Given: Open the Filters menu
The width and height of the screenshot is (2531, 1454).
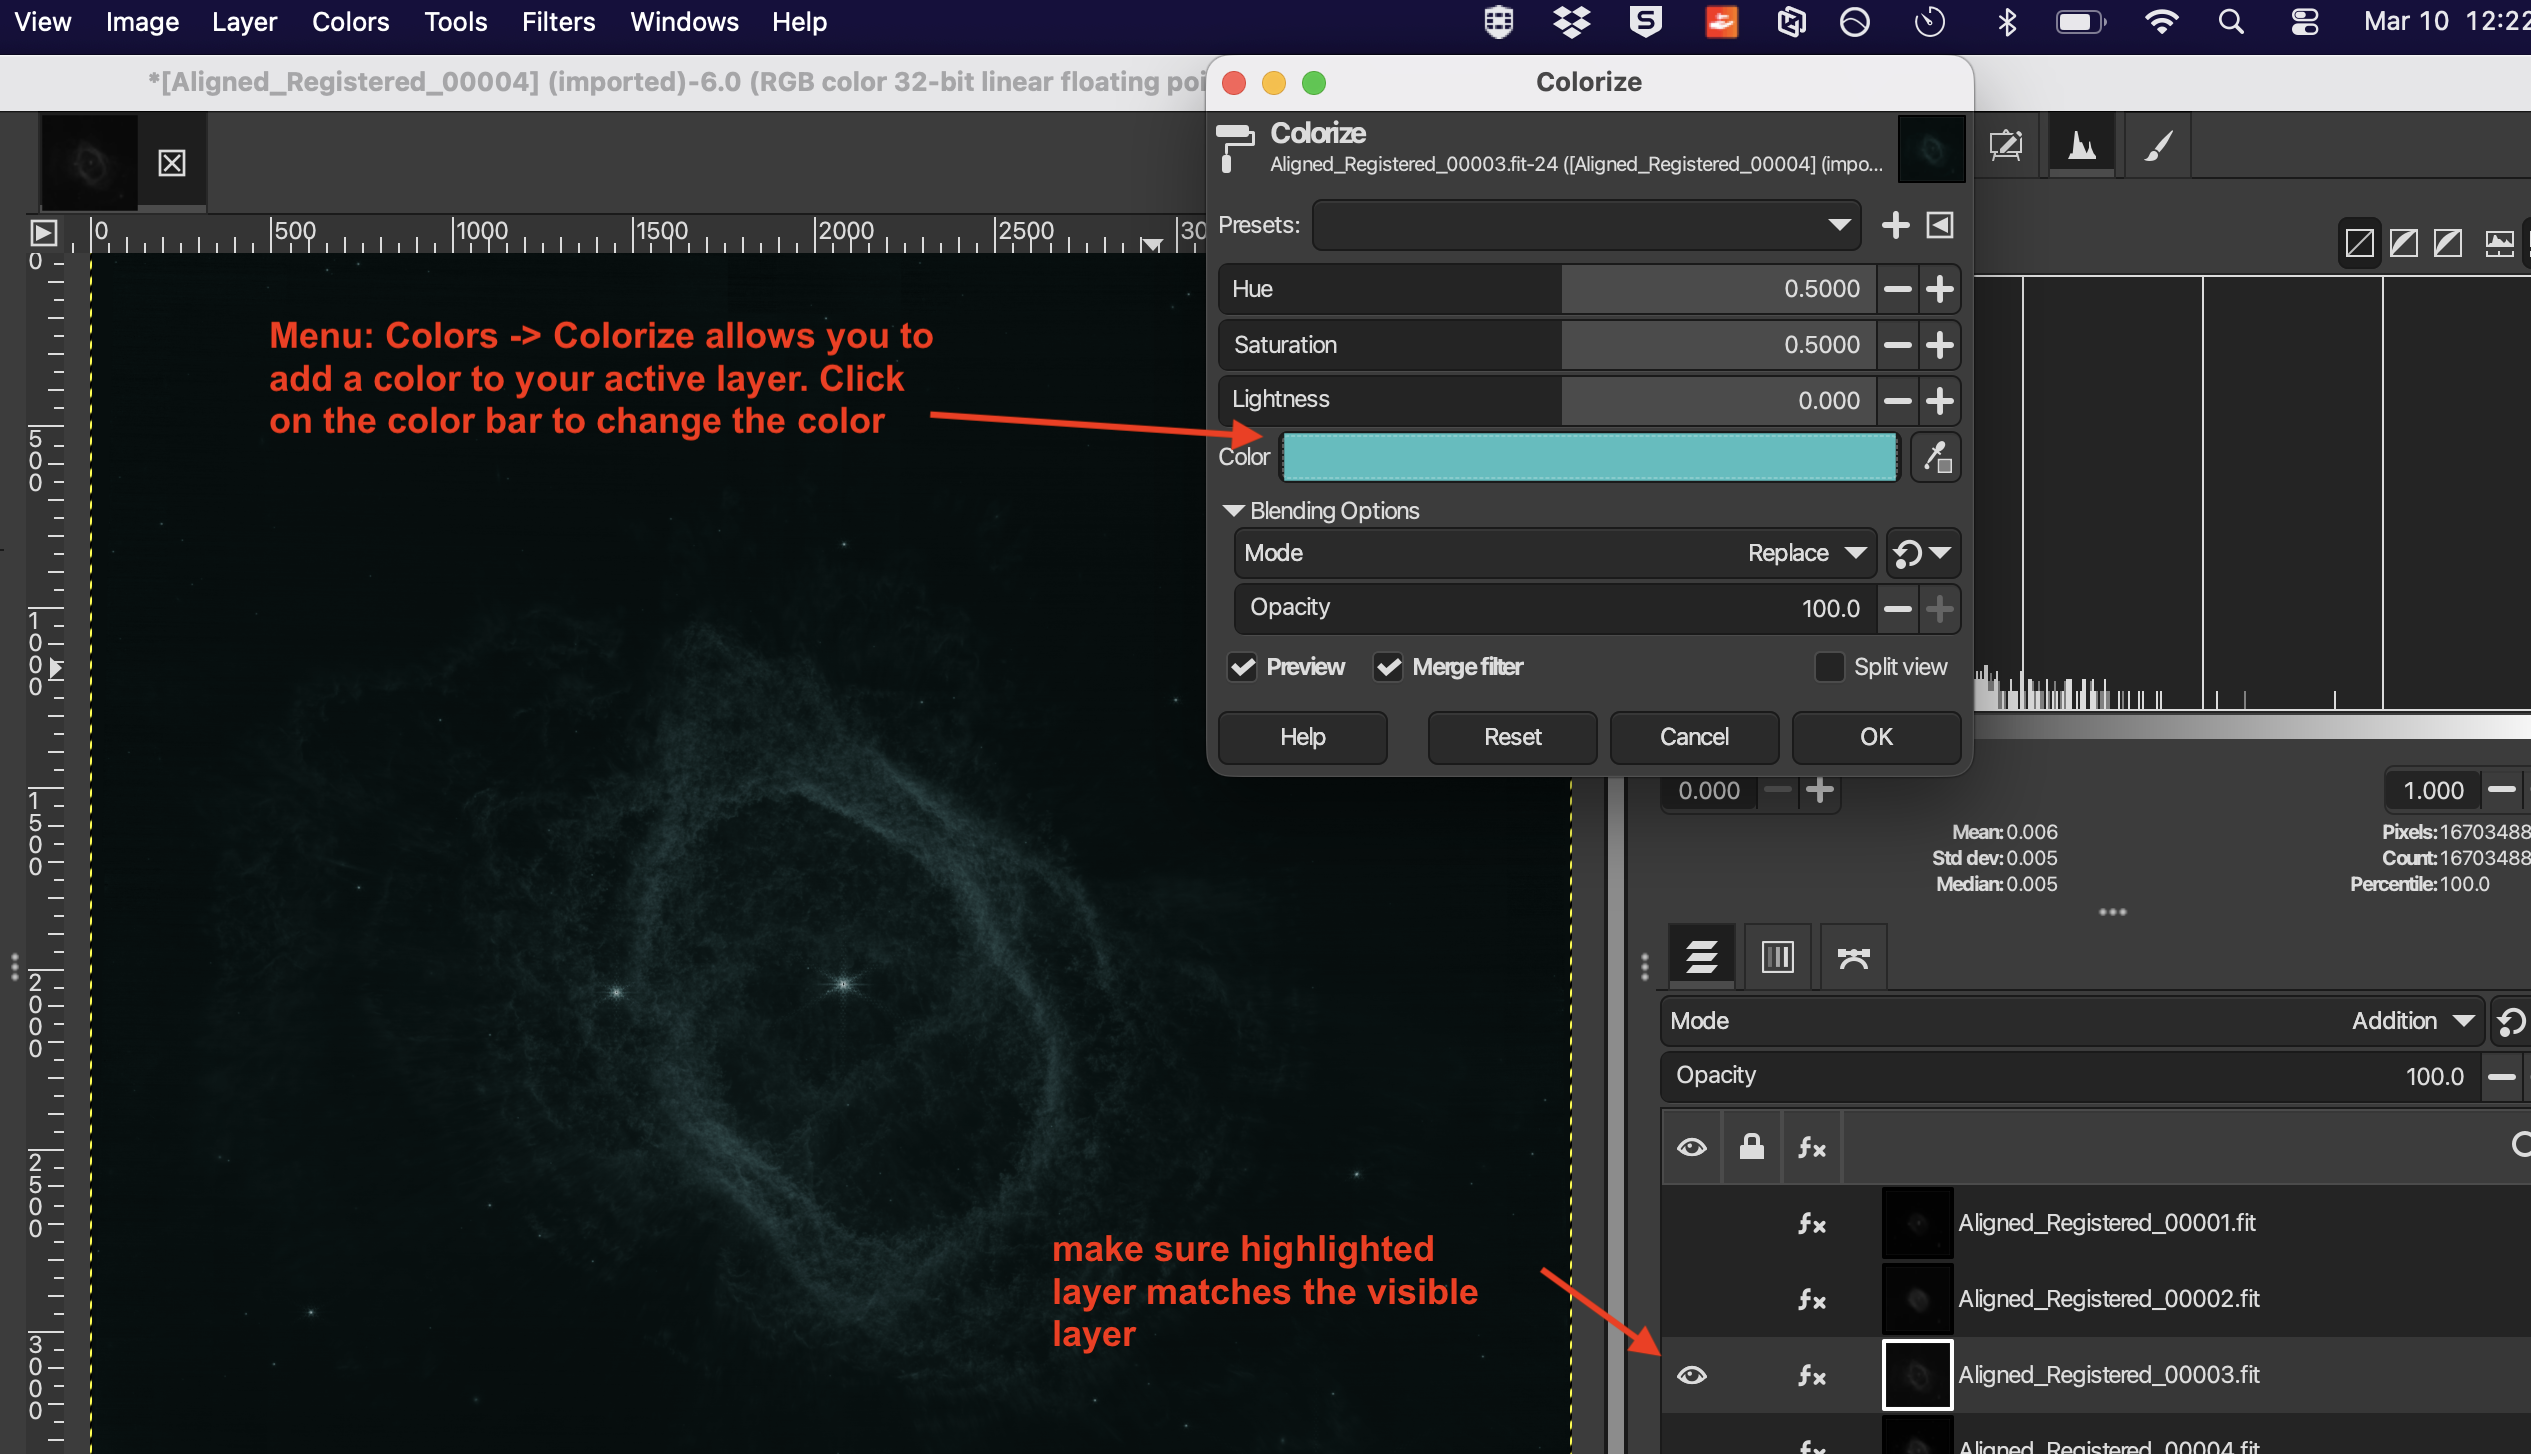Looking at the screenshot, I should pyautogui.click(x=558, y=22).
